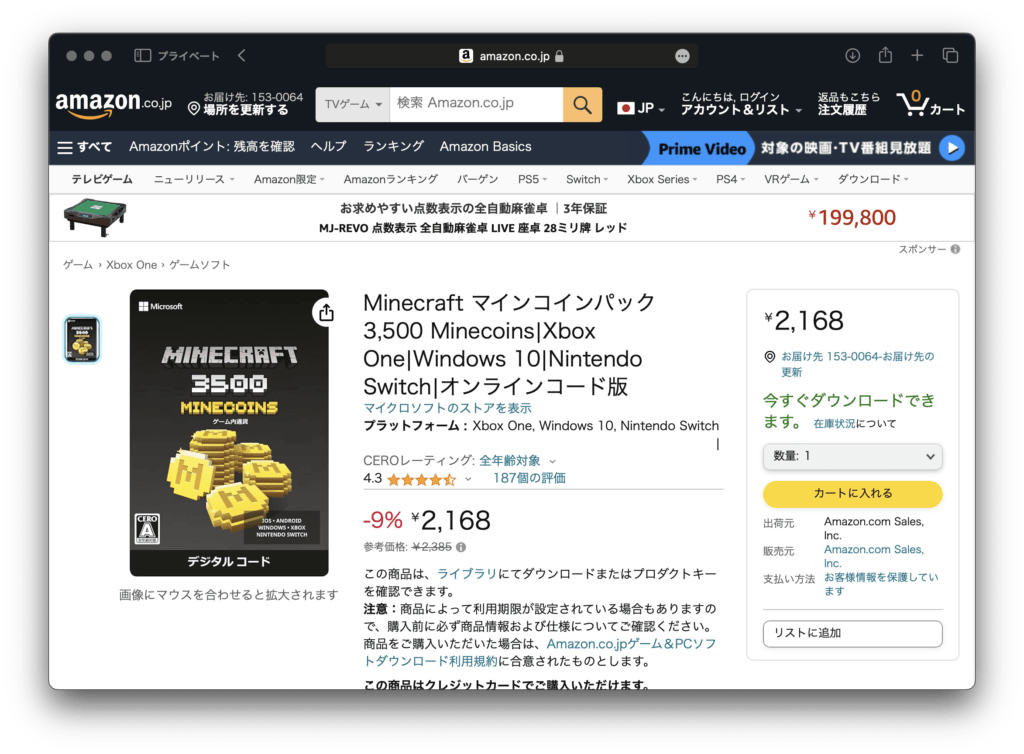Open new tab with plus icon
The width and height of the screenshot is (1024, 754).
click(917, 56)
